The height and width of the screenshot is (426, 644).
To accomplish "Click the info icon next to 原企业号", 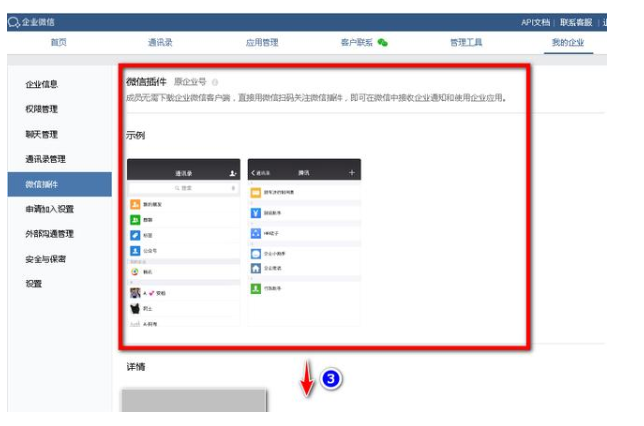I will tap(215, 83).
